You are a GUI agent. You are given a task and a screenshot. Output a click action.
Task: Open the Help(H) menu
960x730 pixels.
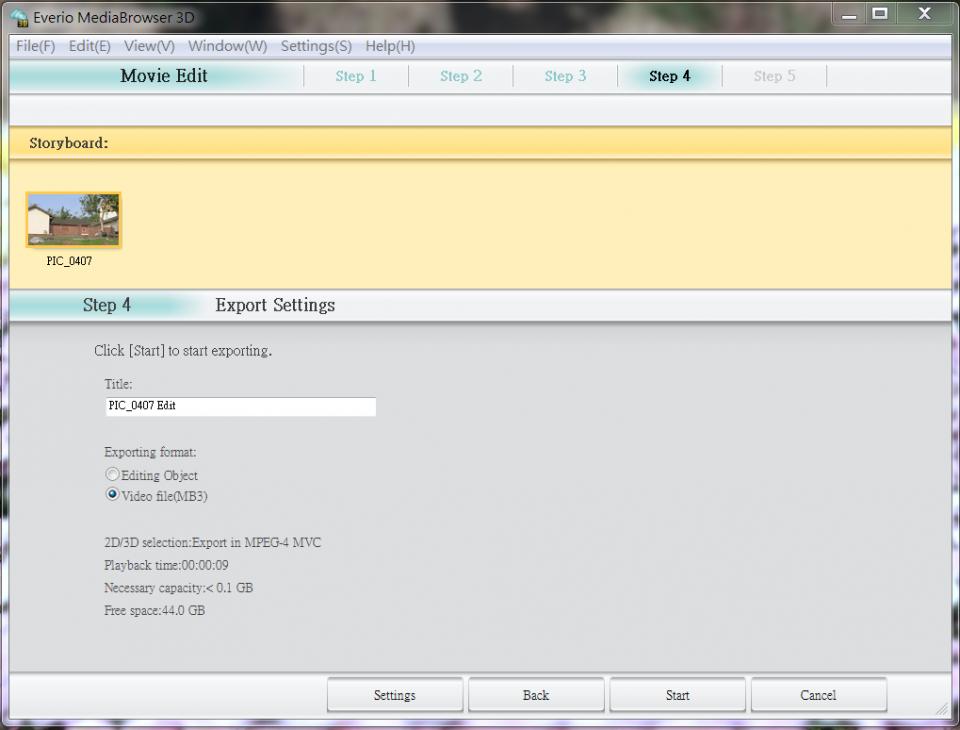pyautogui.click(x=390, y=46)
